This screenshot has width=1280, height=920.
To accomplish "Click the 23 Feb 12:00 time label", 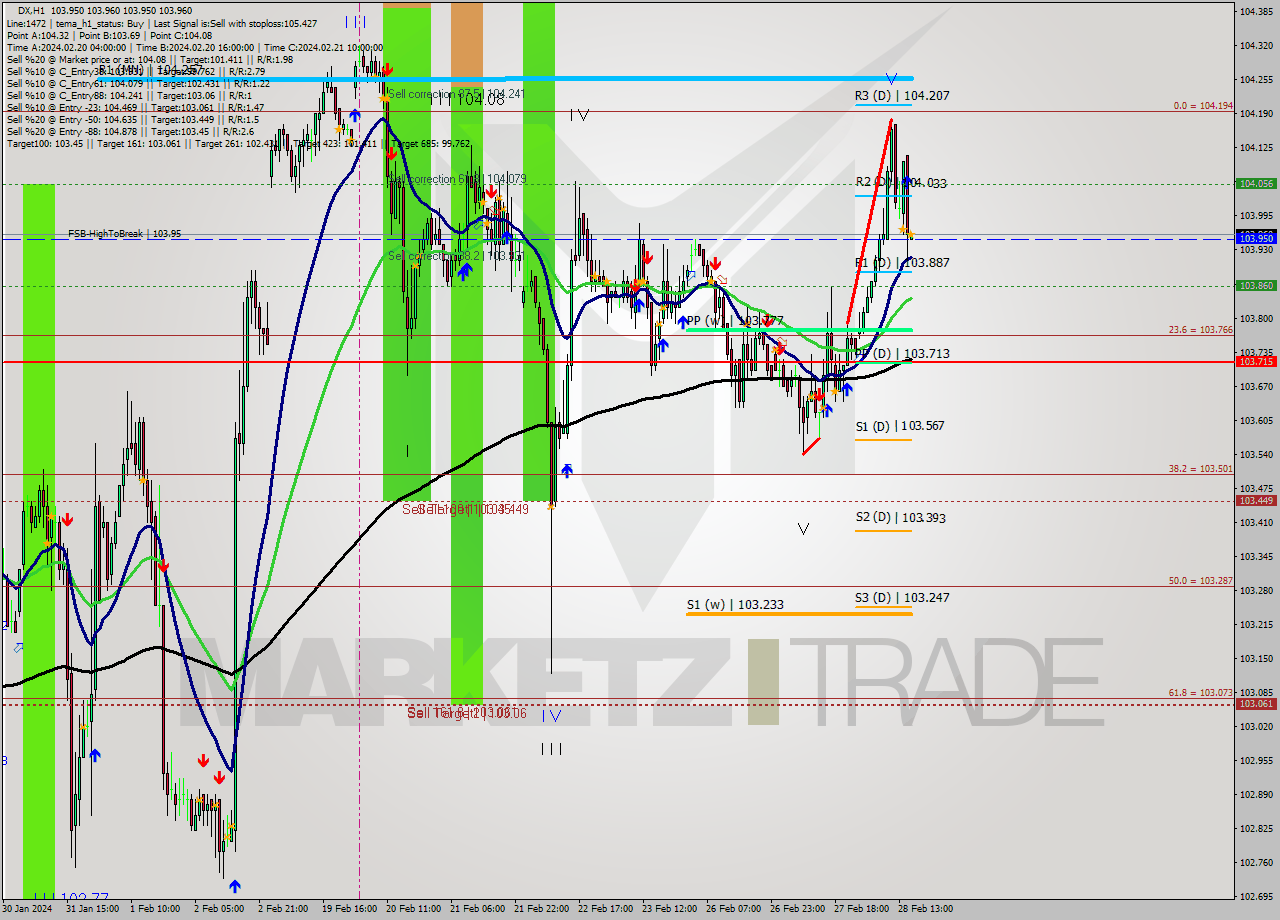I will pyautogui.click(x=671, y=909).
